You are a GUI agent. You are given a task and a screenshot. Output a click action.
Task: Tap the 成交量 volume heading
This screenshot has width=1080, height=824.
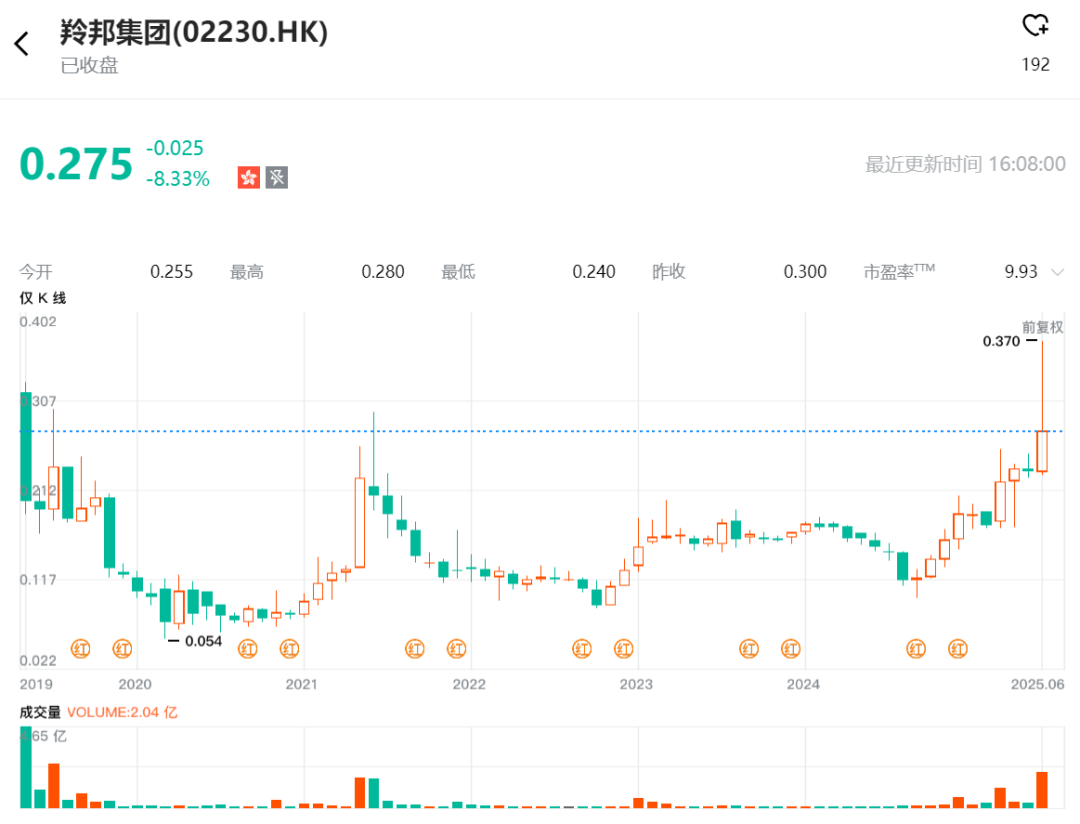click(x=40, y=712)
